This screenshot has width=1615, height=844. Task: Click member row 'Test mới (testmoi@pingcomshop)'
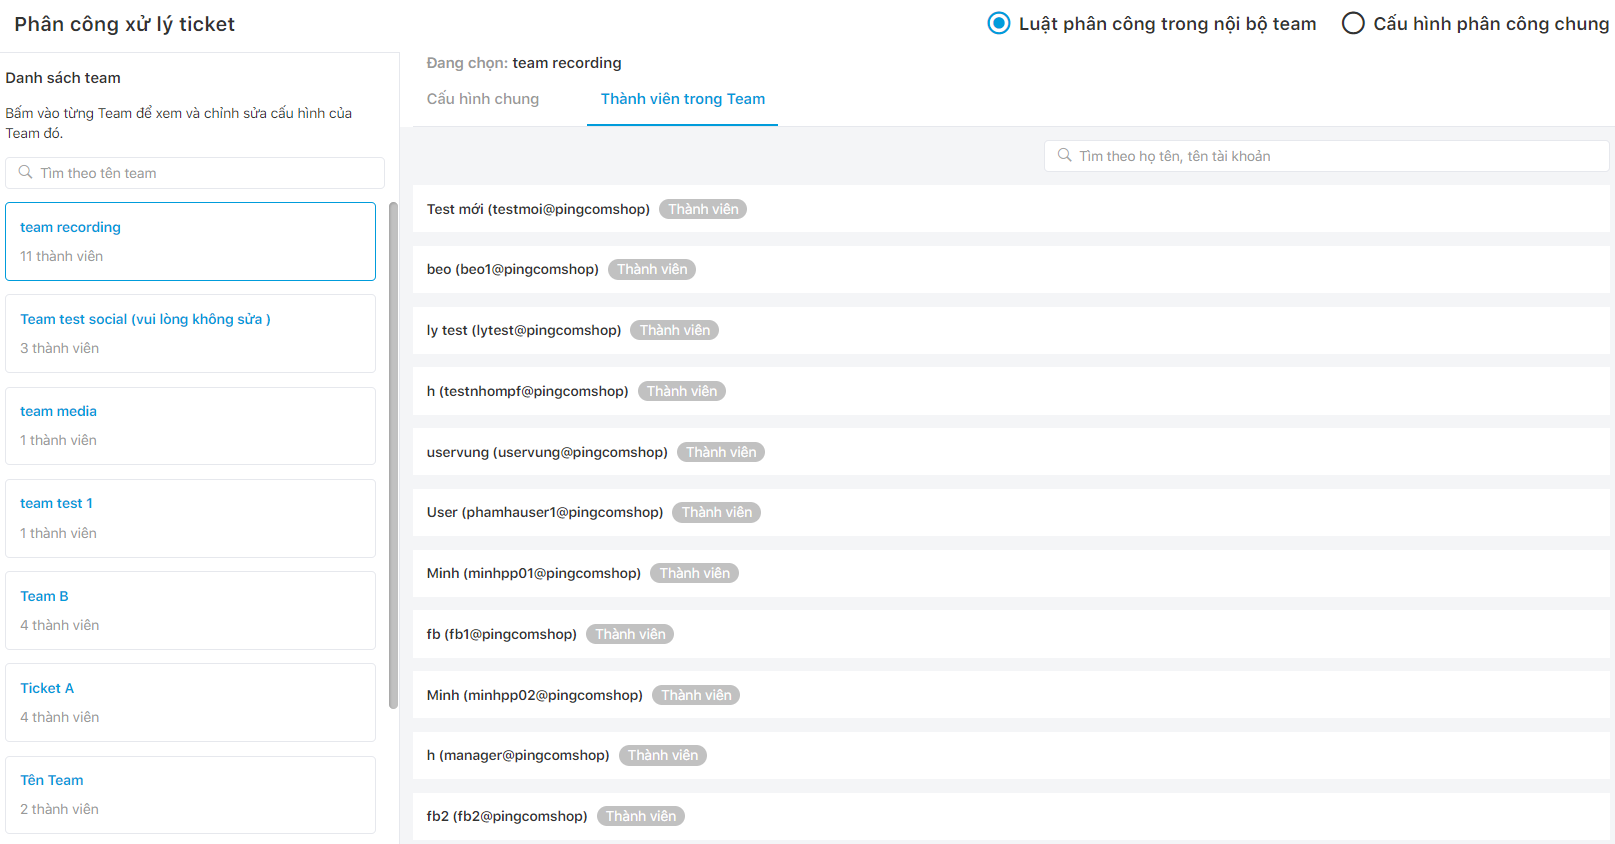click(x=1011, y=209)
